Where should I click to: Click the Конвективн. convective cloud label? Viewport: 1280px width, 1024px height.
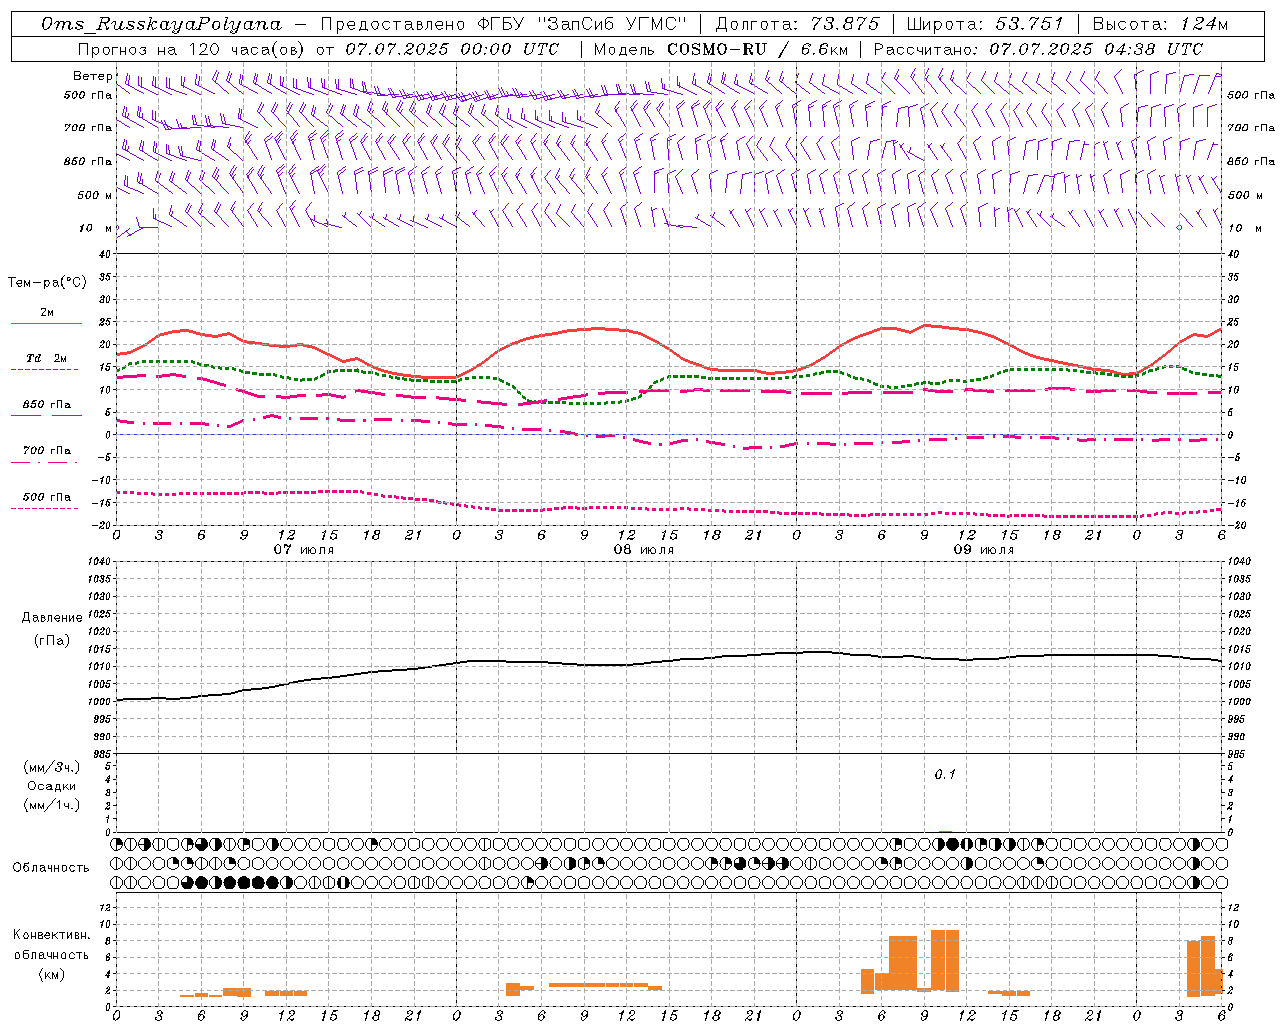click(52, 935)
